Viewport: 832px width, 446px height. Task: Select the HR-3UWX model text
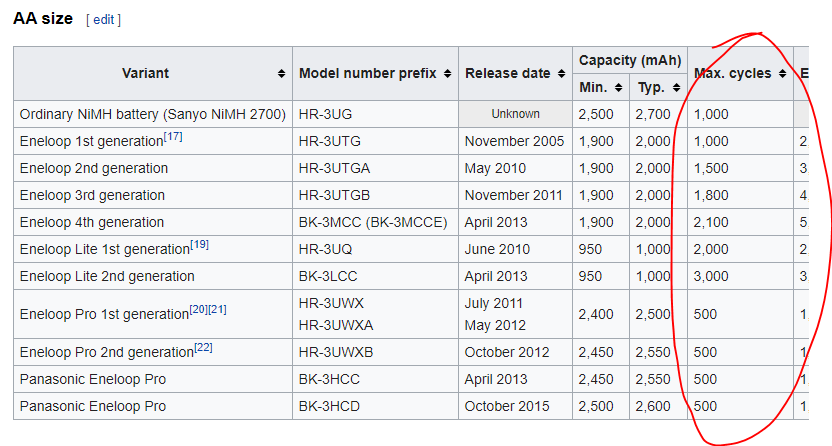[331, 303]
